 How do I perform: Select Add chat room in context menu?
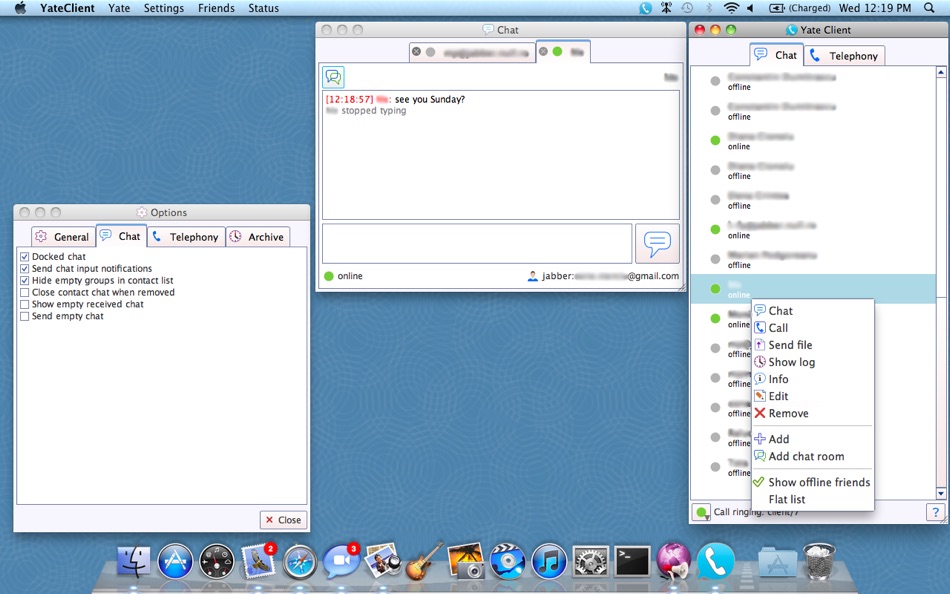812,456
